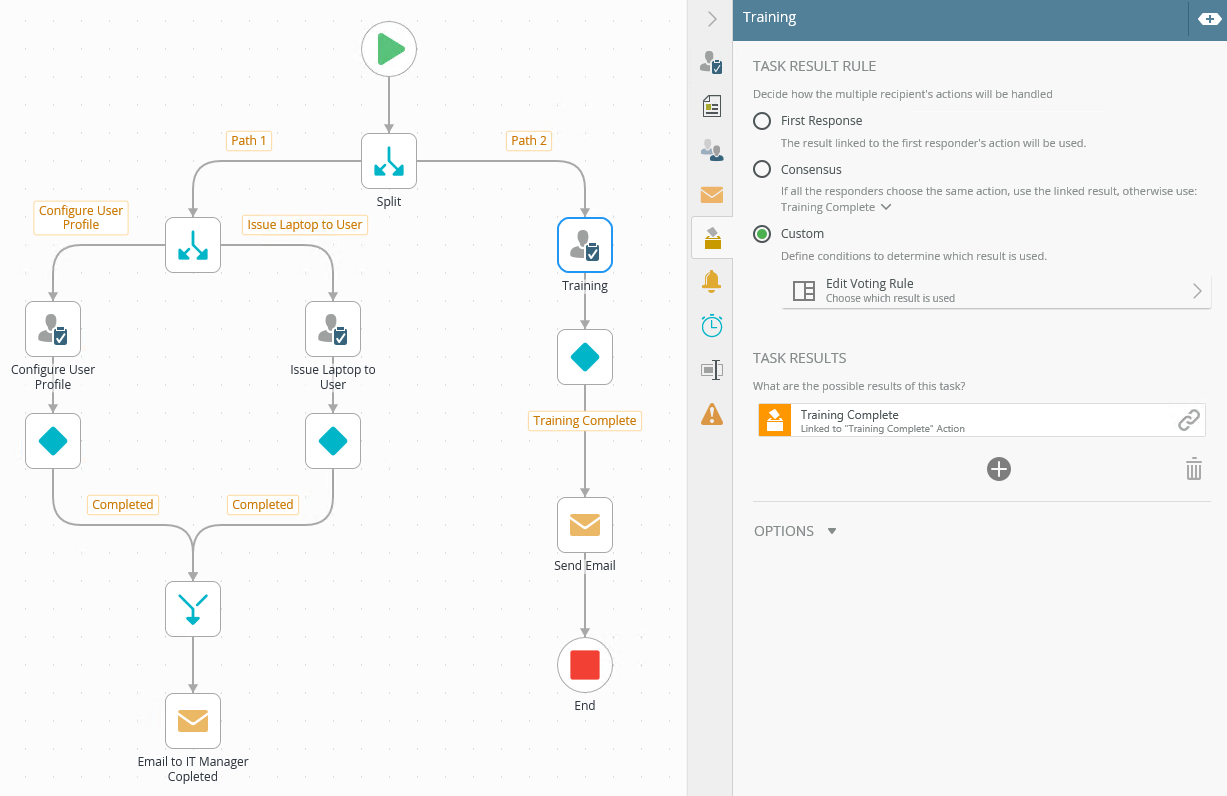Collapse the sidebar with the chevron arrow
The height and width of the screenshot is (796, 1227).
(711, 18)
